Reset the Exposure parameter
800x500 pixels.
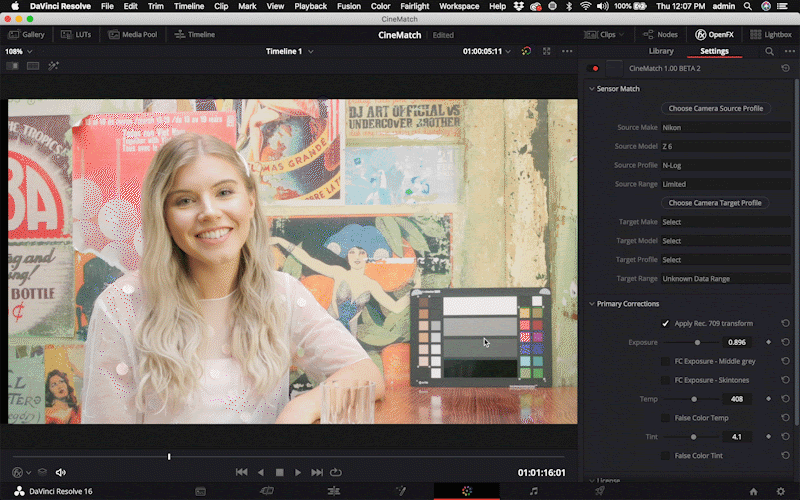[x=785, y=342]
